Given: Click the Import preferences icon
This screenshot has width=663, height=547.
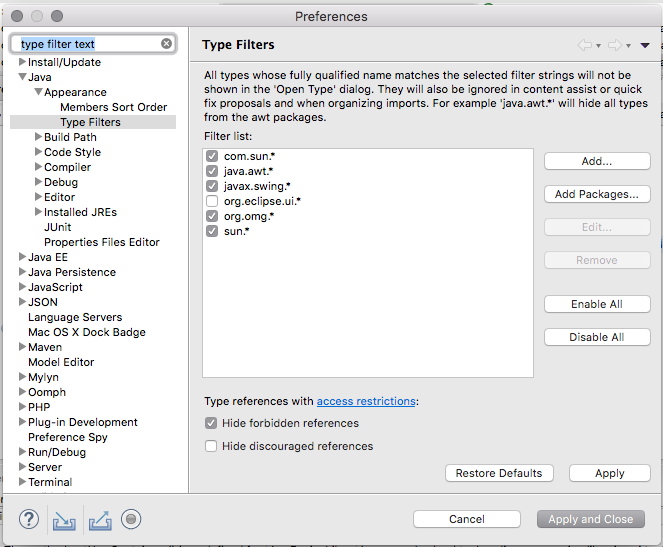Looking at the screenshot, I should (x=64, y=520).
